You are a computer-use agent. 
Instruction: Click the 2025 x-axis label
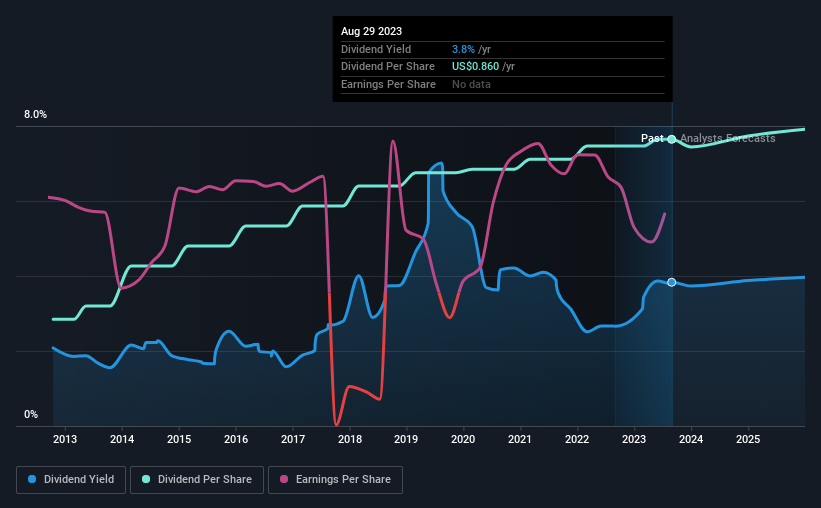click(748, 439)
